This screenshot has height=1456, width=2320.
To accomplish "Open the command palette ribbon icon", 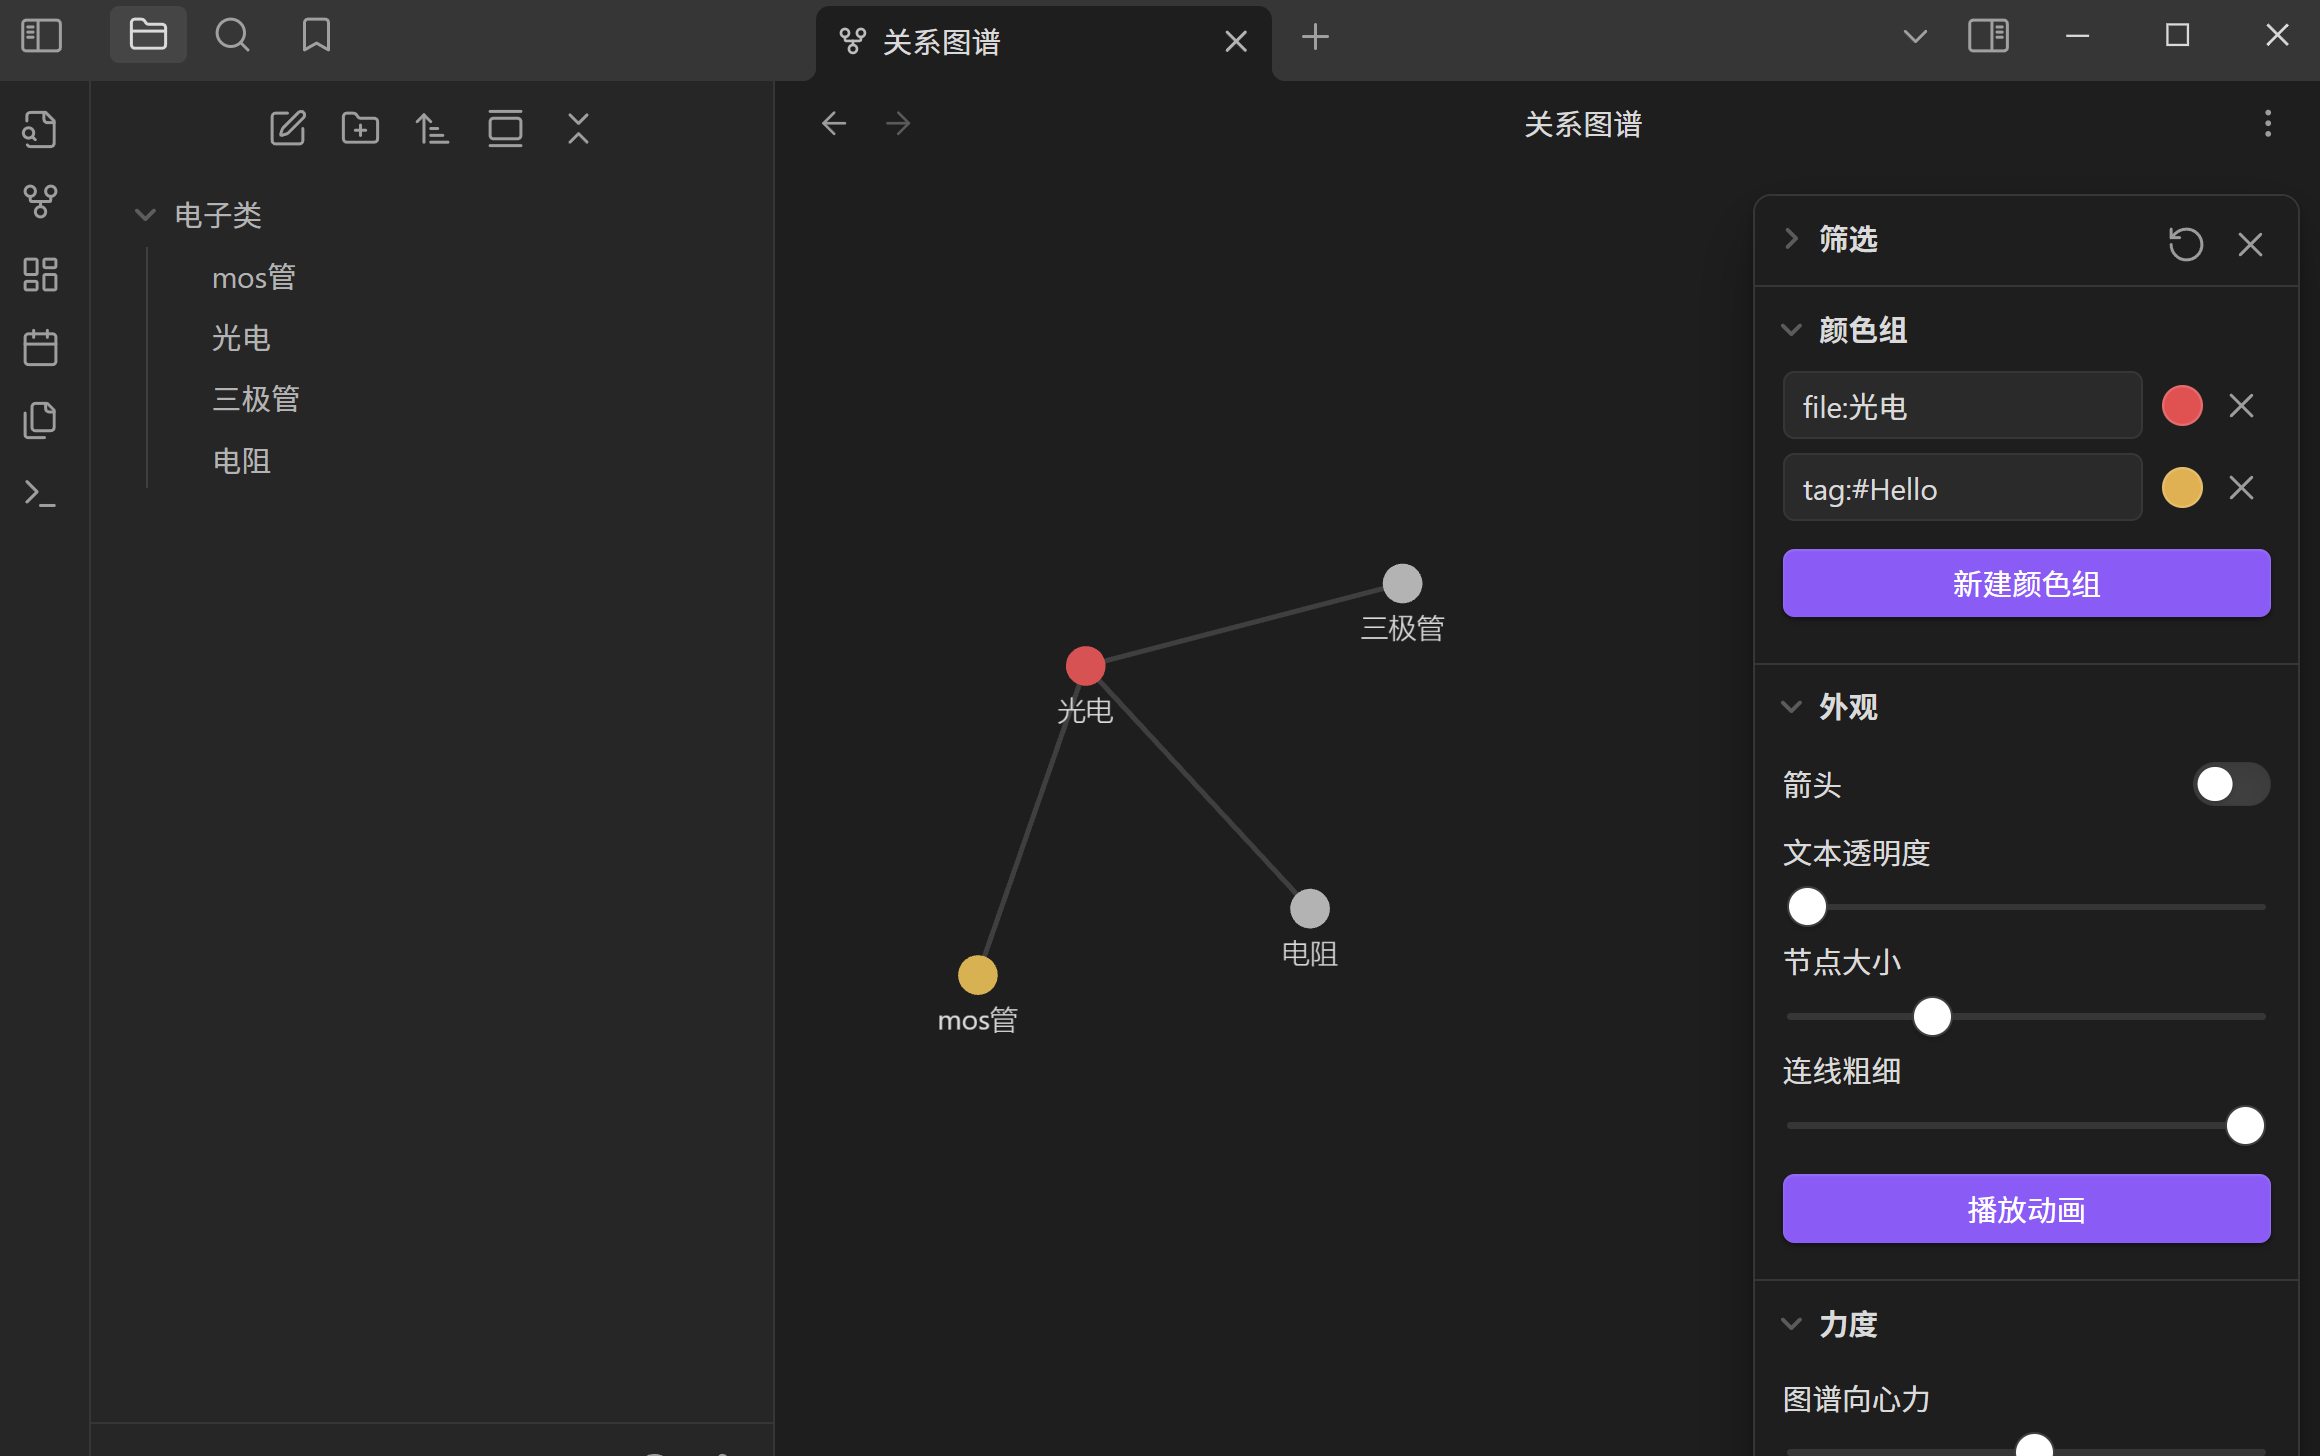I will 40,493.
